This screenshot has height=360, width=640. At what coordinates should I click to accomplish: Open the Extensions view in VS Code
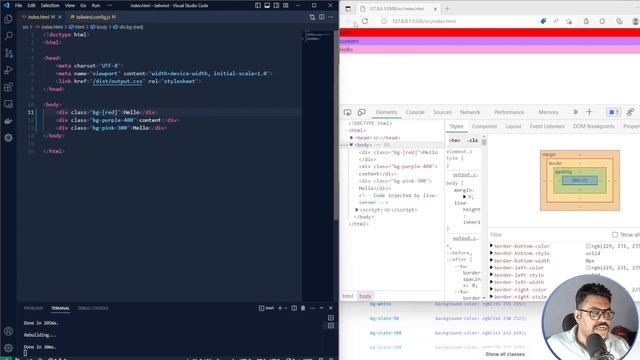(x=8, y=87)
